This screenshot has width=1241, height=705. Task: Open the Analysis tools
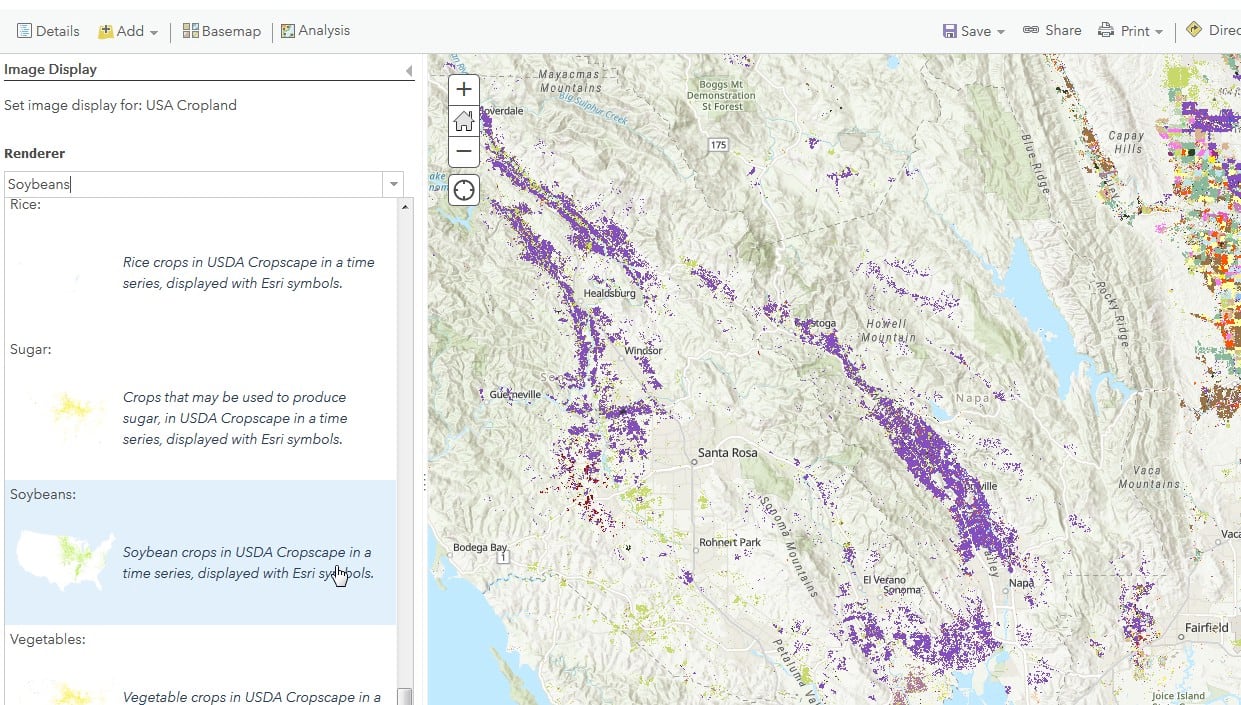point(315,31)
